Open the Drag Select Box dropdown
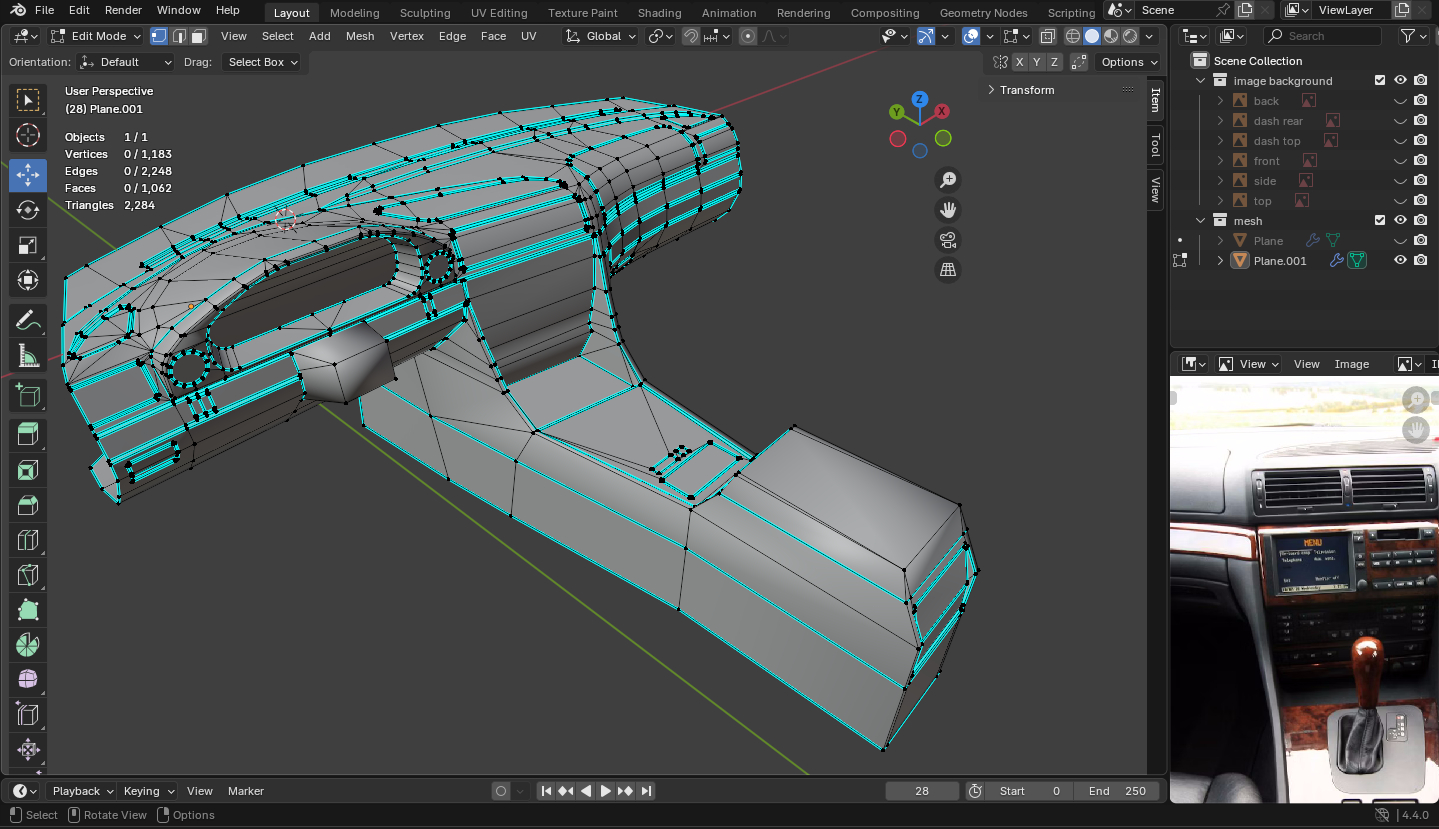 261,62
